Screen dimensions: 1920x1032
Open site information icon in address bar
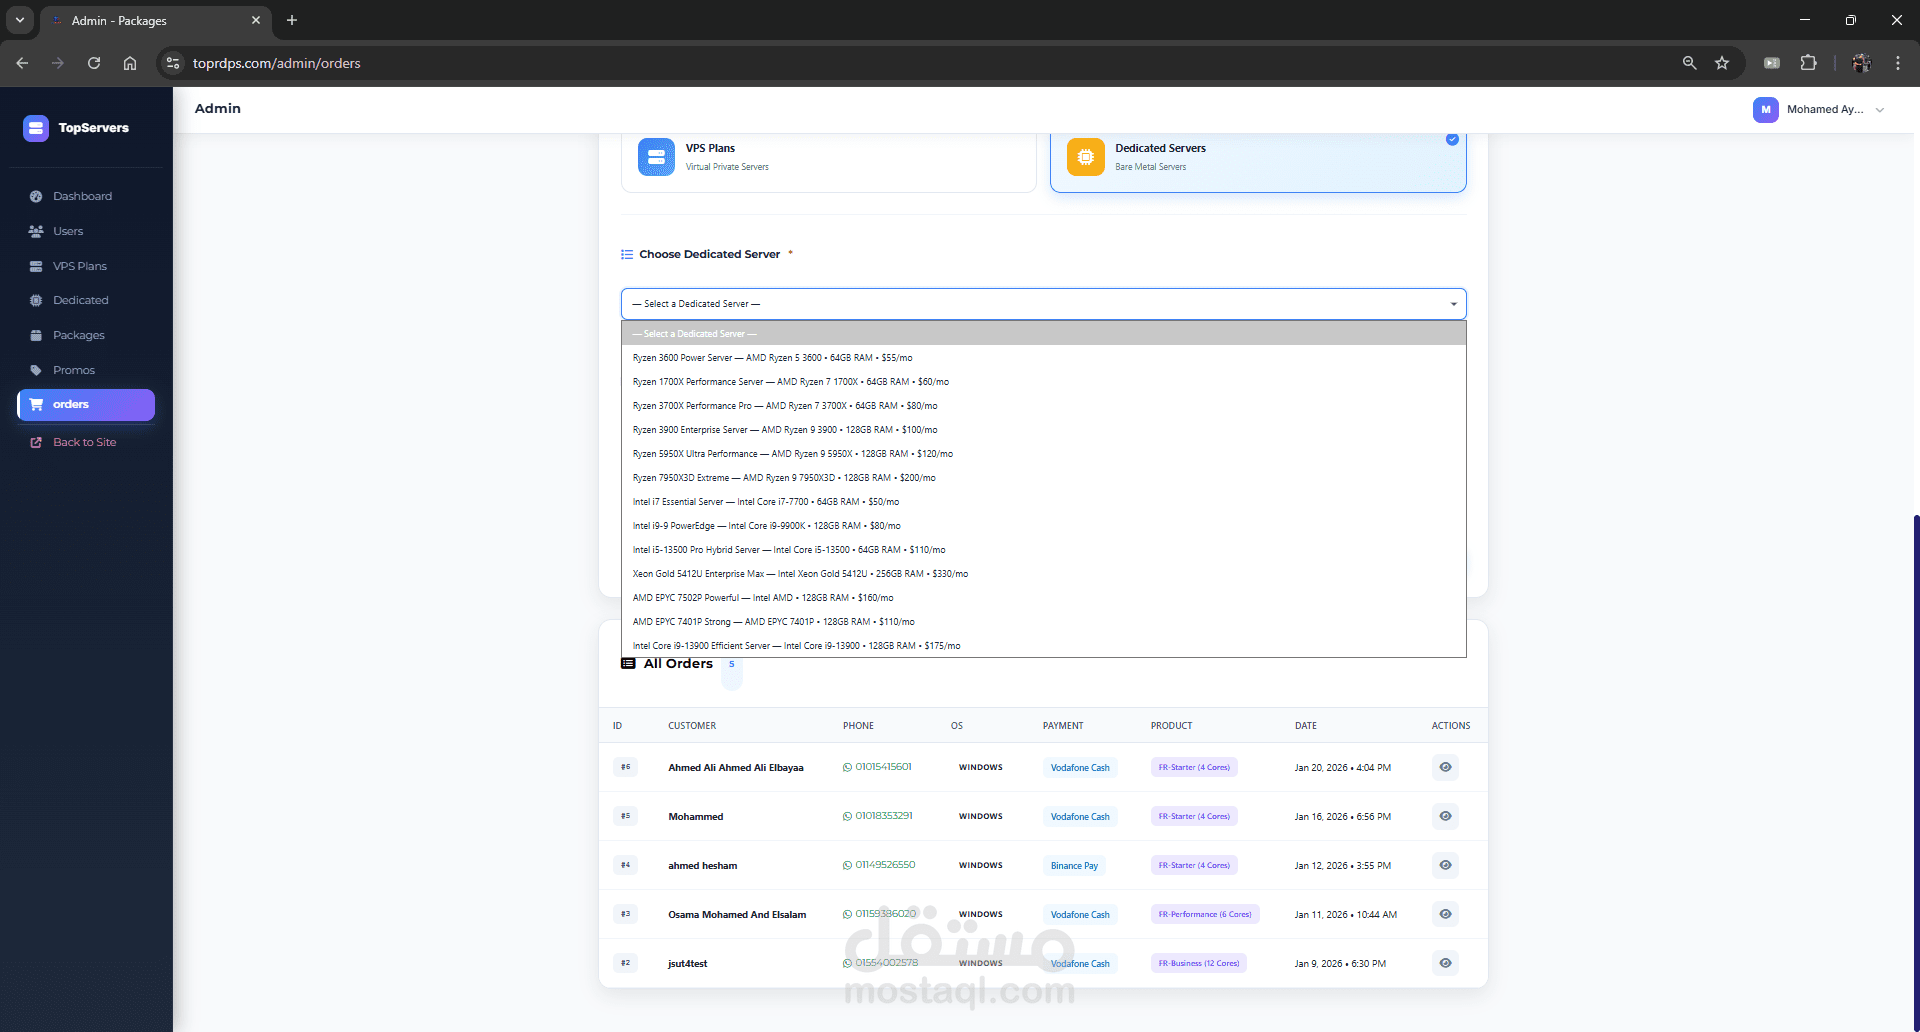(173, 63)
